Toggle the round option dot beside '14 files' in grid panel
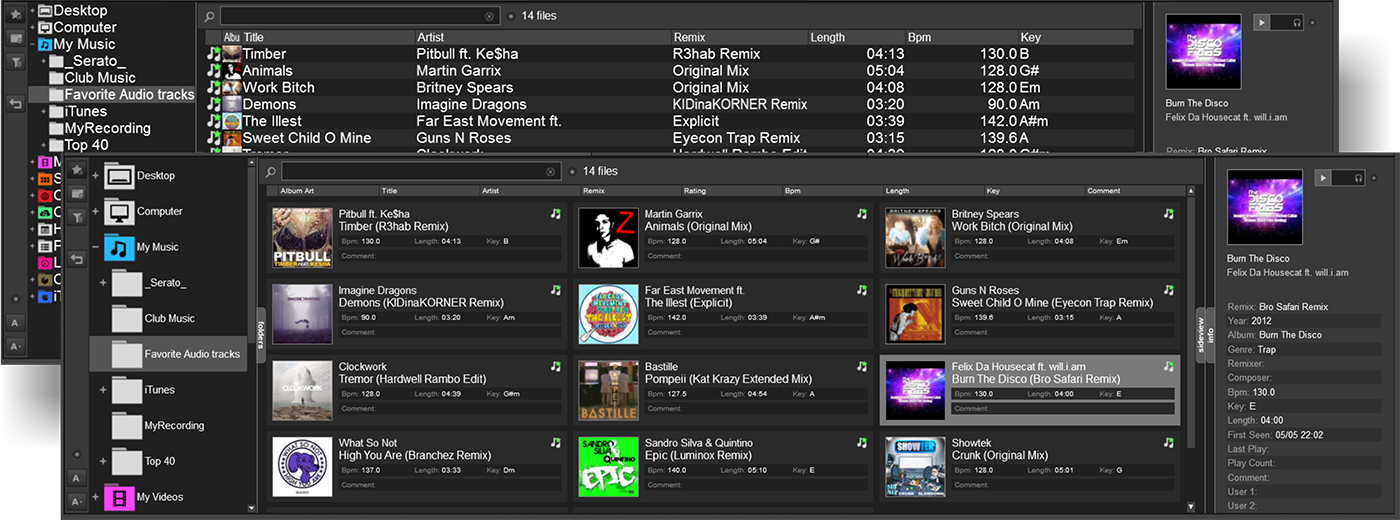Screen dimensions: 1400x520 tap(572, 171)
